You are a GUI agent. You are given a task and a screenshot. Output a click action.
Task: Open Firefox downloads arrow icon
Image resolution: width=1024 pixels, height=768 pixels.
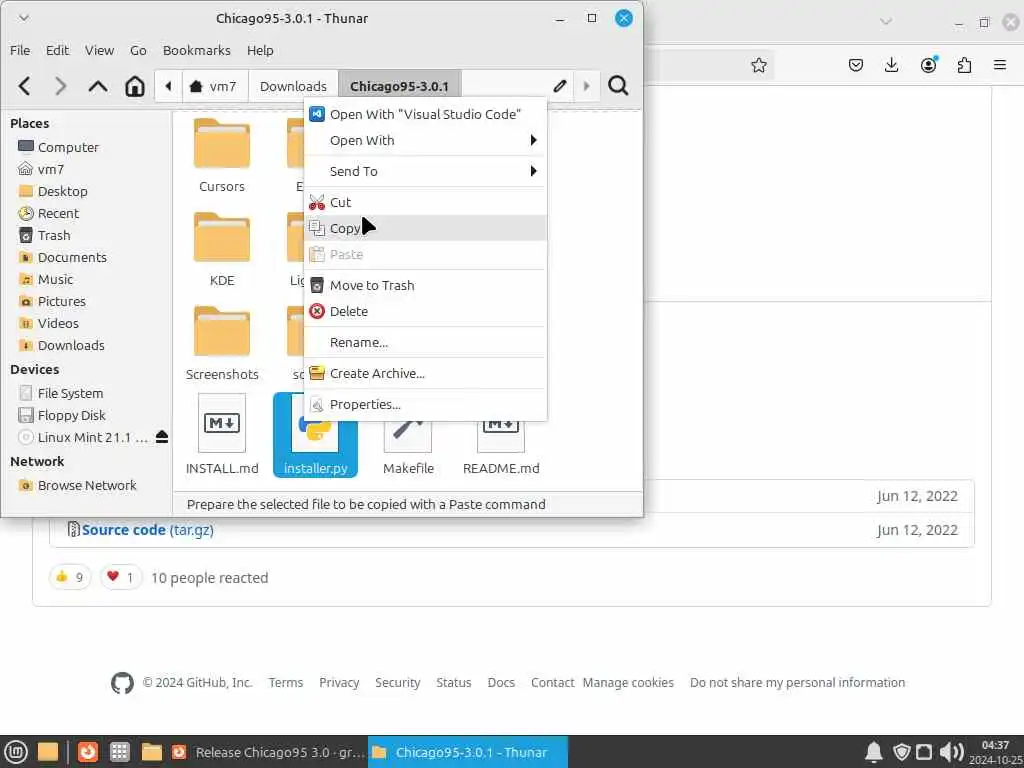[x=891, y=65]
